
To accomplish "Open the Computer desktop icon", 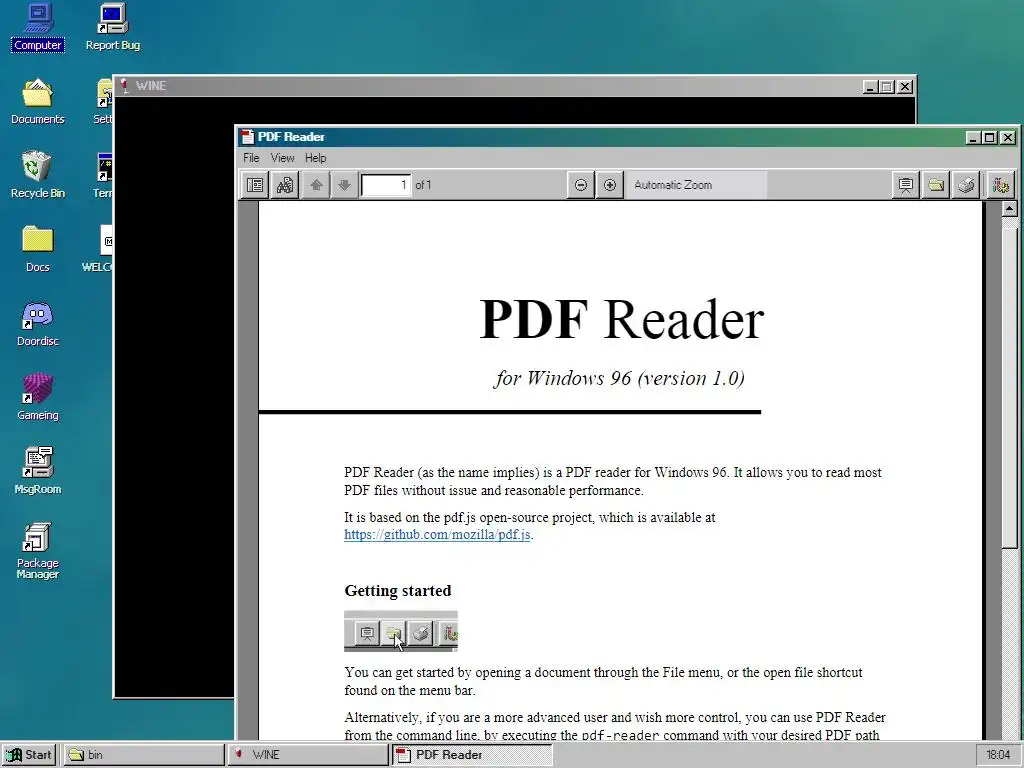I will 38,27.
